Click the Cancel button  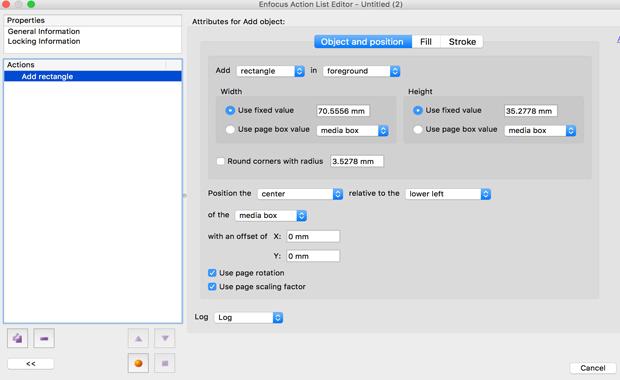click(x=593, y=368)
